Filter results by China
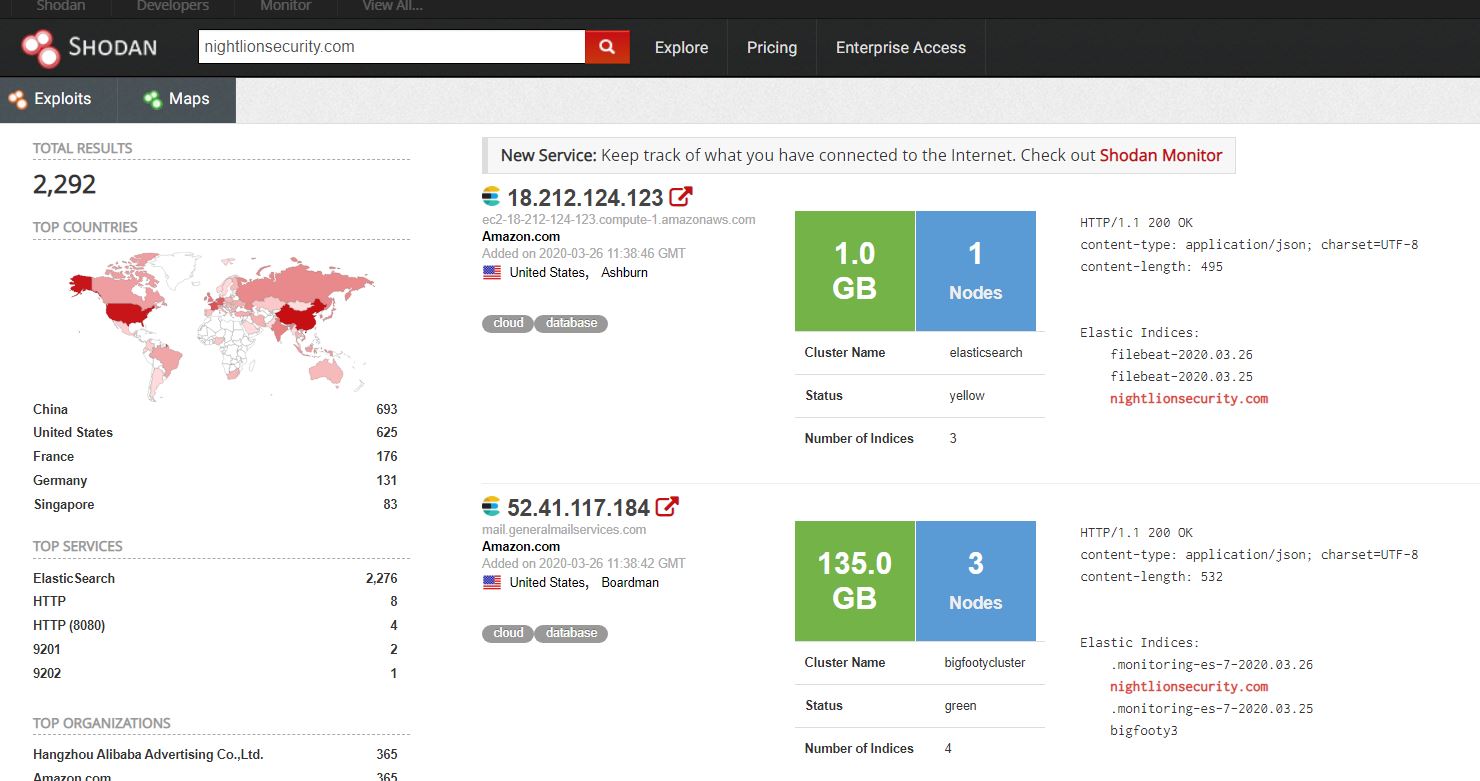The image size is (1480, 781). [51, 409]
